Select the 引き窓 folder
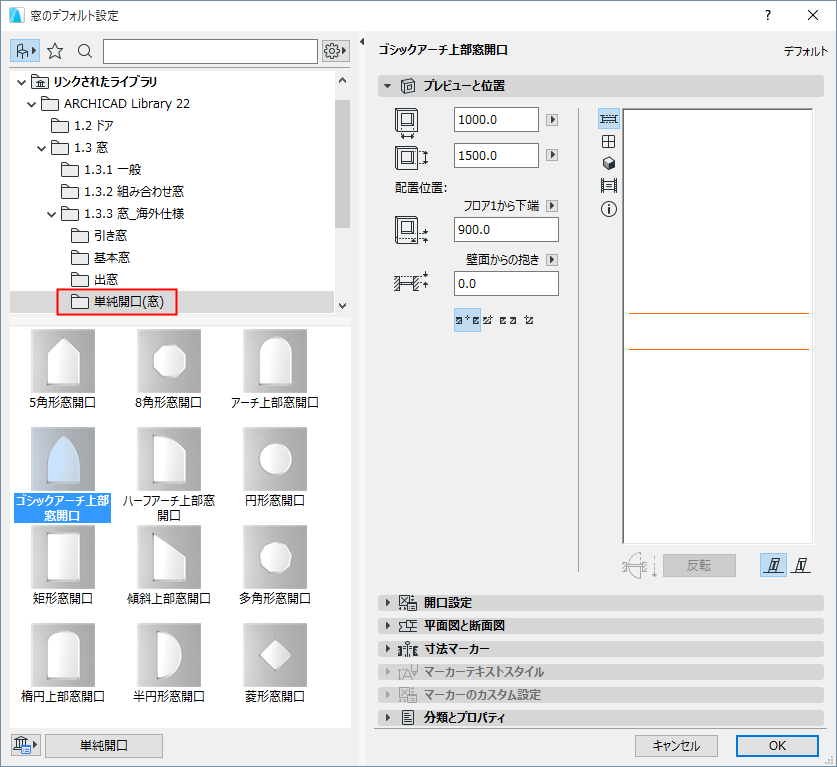Viewport: 837px width, 767px height. pos(99,236)
